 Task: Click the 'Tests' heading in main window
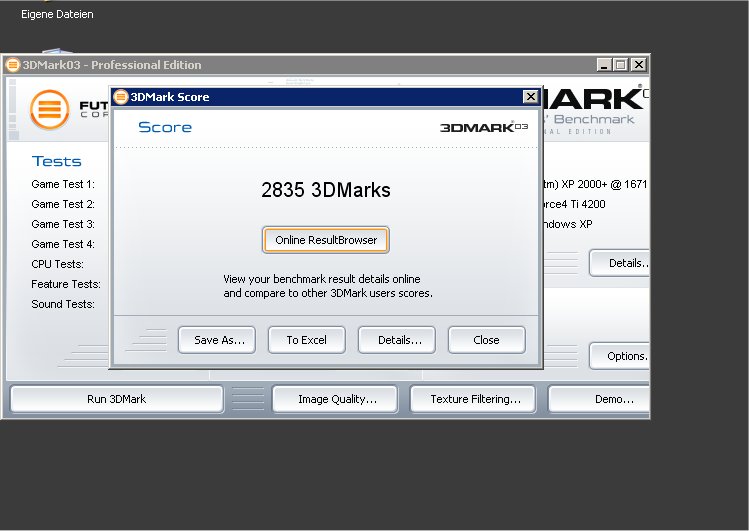coord(56,161)
